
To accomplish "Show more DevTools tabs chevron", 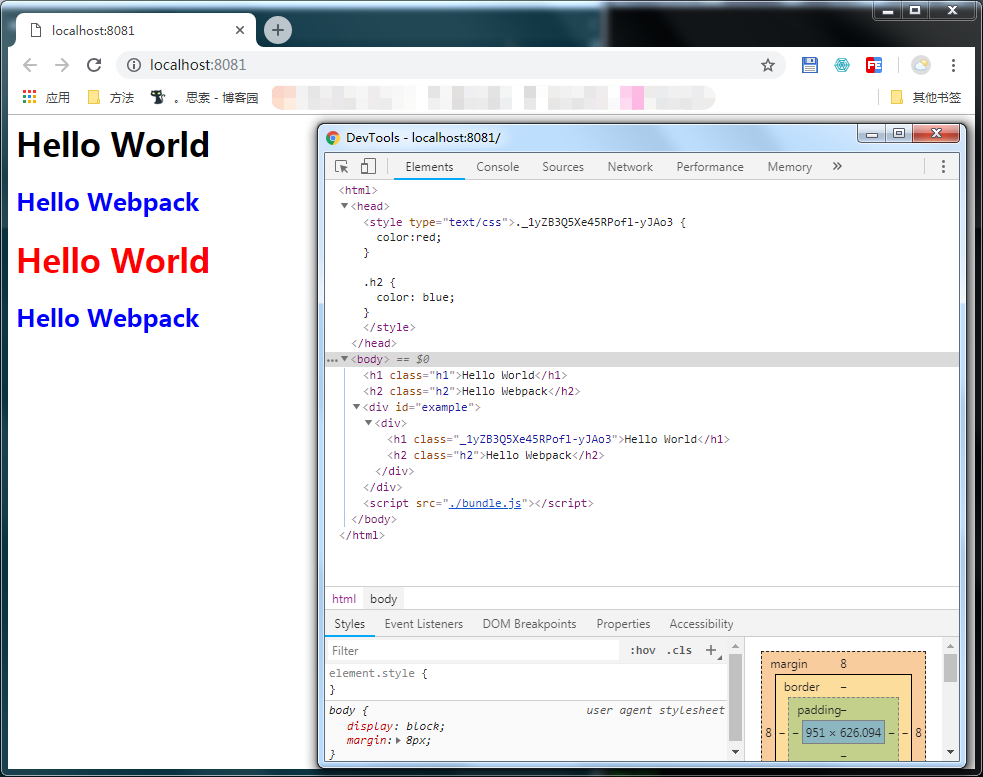I will (x=837, y=167).
